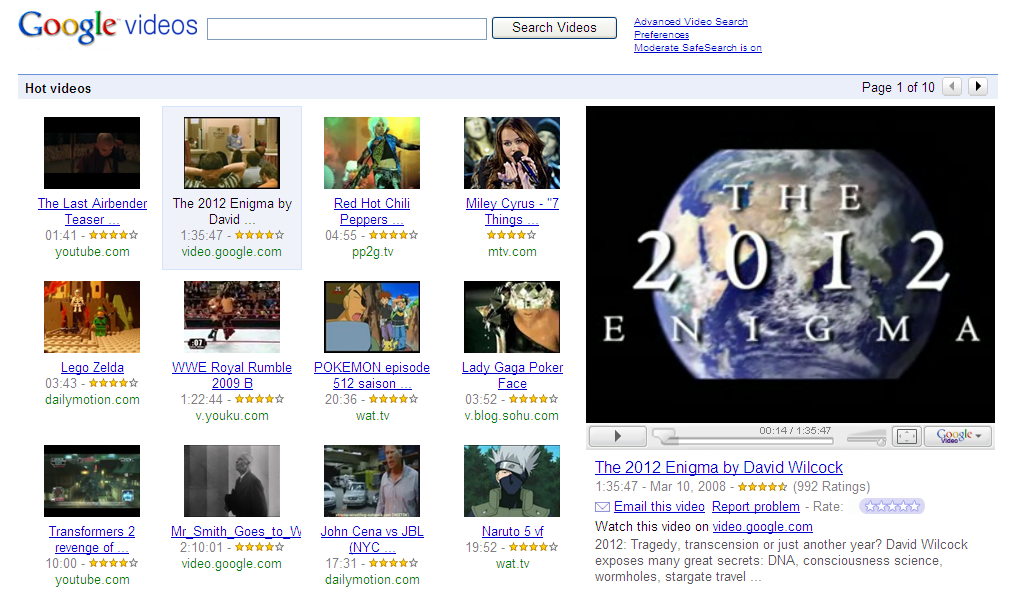Open the Red Hot Chili Peppers thumbnail
Screen dimensions: 1015x595
372,153
